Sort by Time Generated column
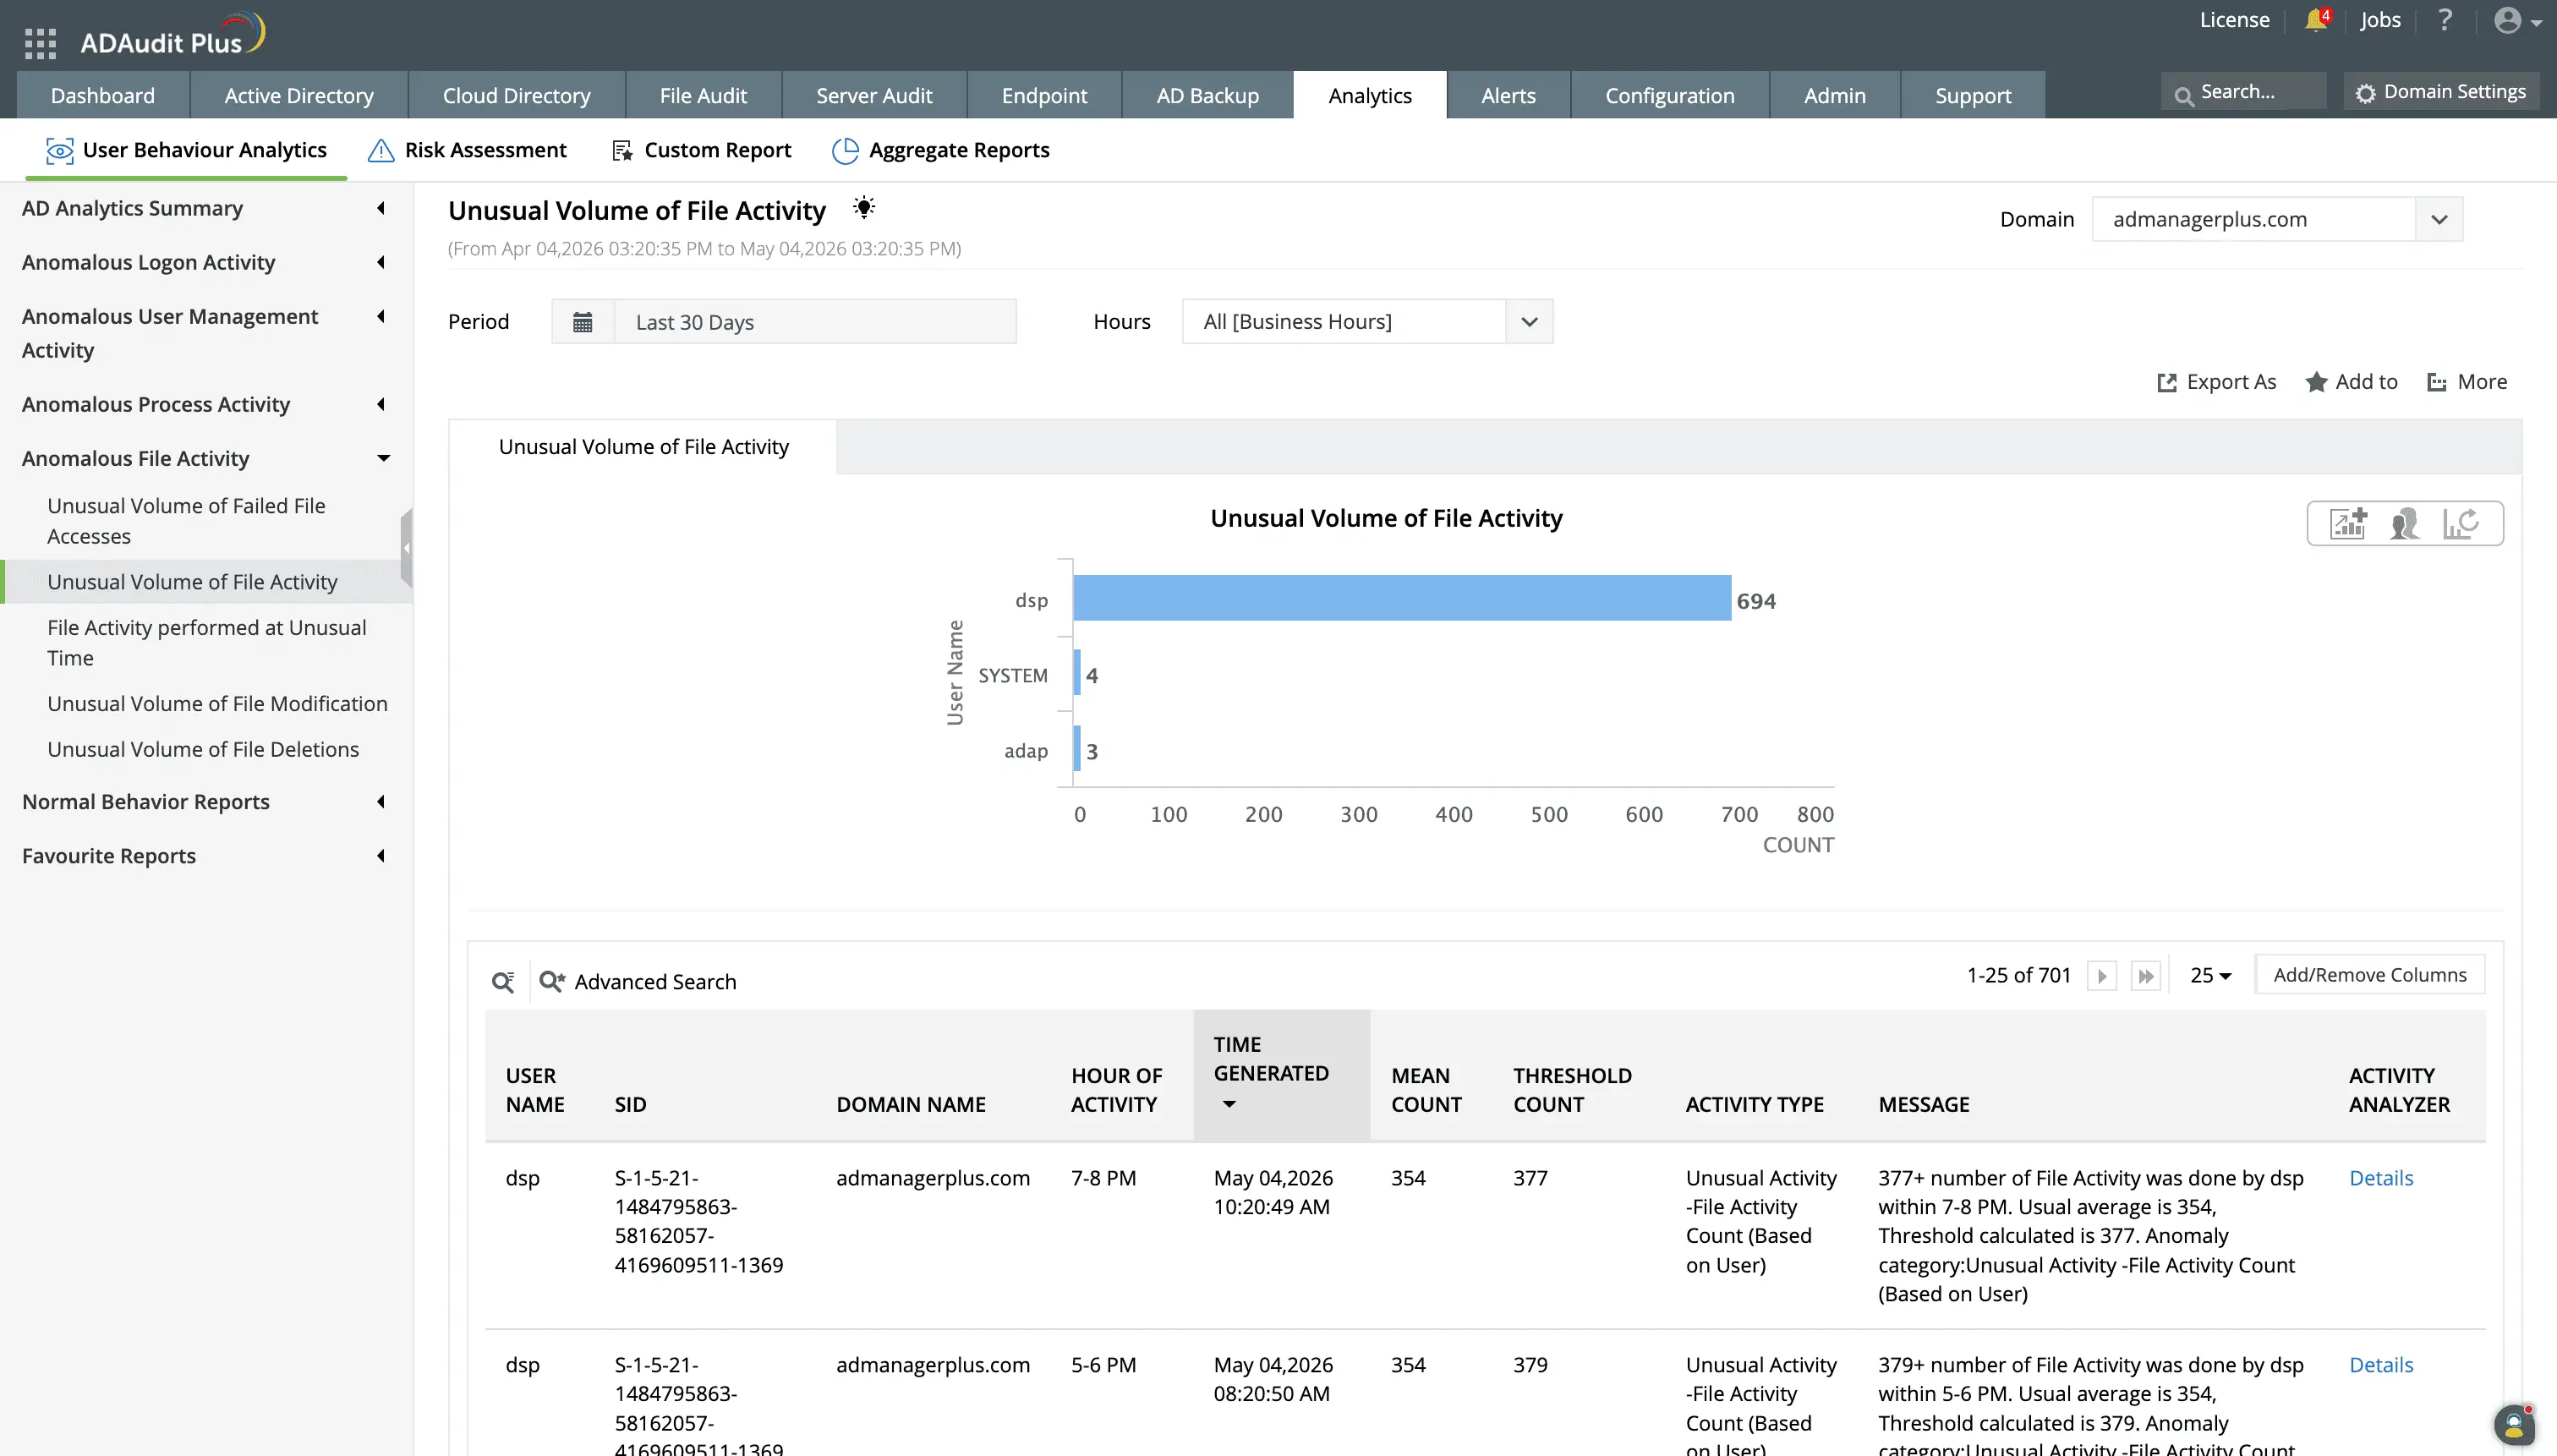Viewport: 2557px width, 1456px height. [x=1281, y=1074]
